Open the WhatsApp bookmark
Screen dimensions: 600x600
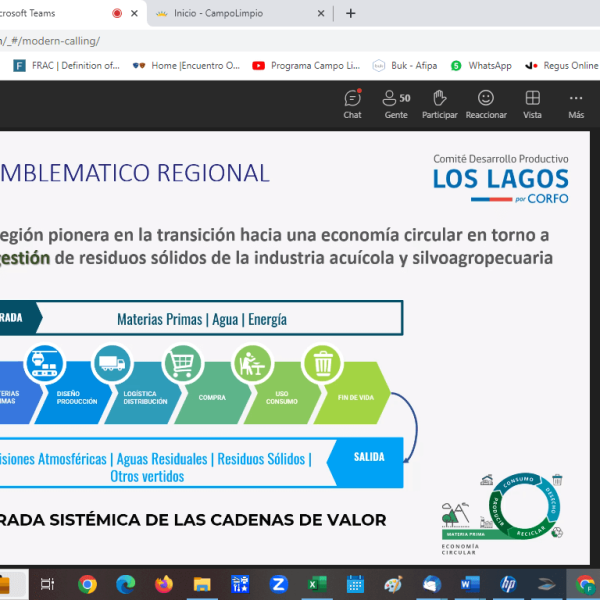coord(481,65)
